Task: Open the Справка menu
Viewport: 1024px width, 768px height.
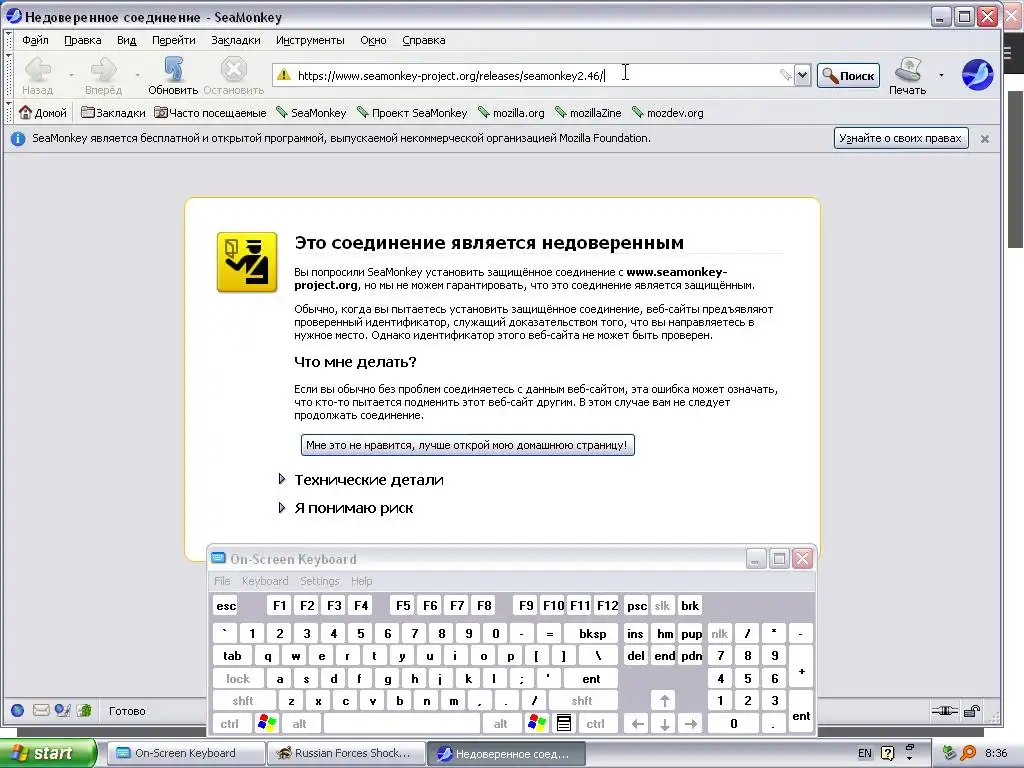Action: [x=424, y=40]
